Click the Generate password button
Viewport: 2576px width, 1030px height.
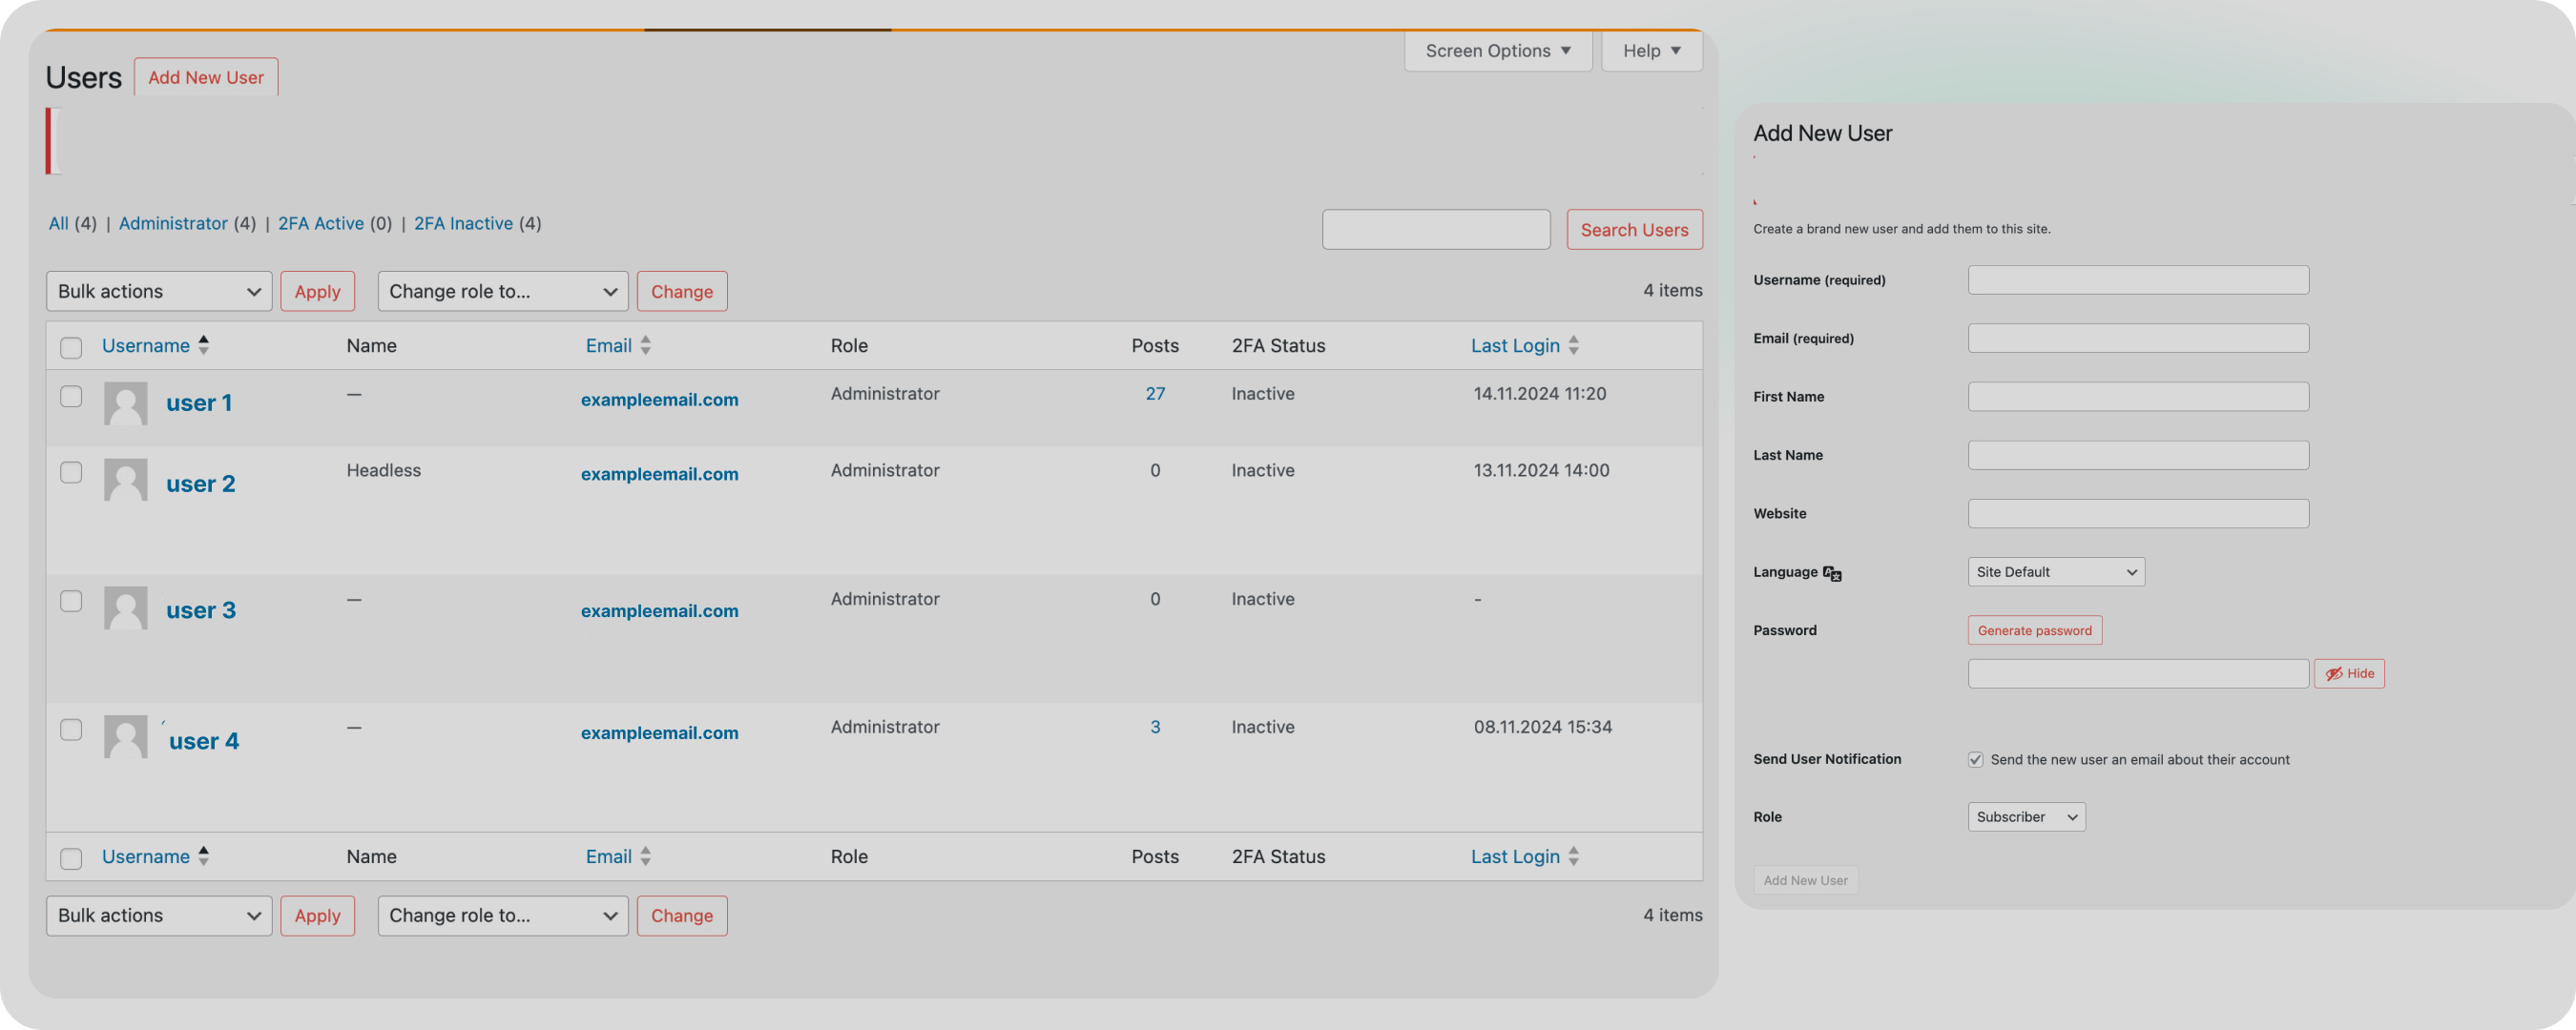(2034, 630)
